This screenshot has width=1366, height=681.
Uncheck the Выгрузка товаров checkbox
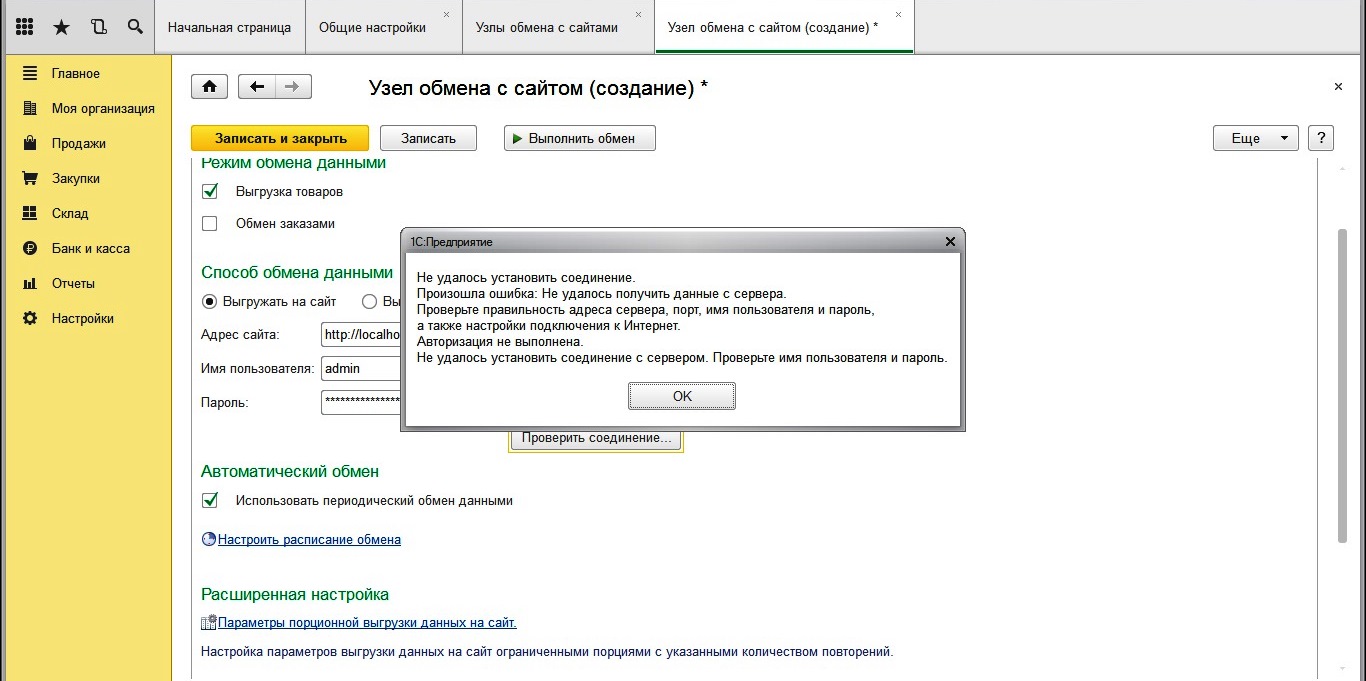[210, 191]
